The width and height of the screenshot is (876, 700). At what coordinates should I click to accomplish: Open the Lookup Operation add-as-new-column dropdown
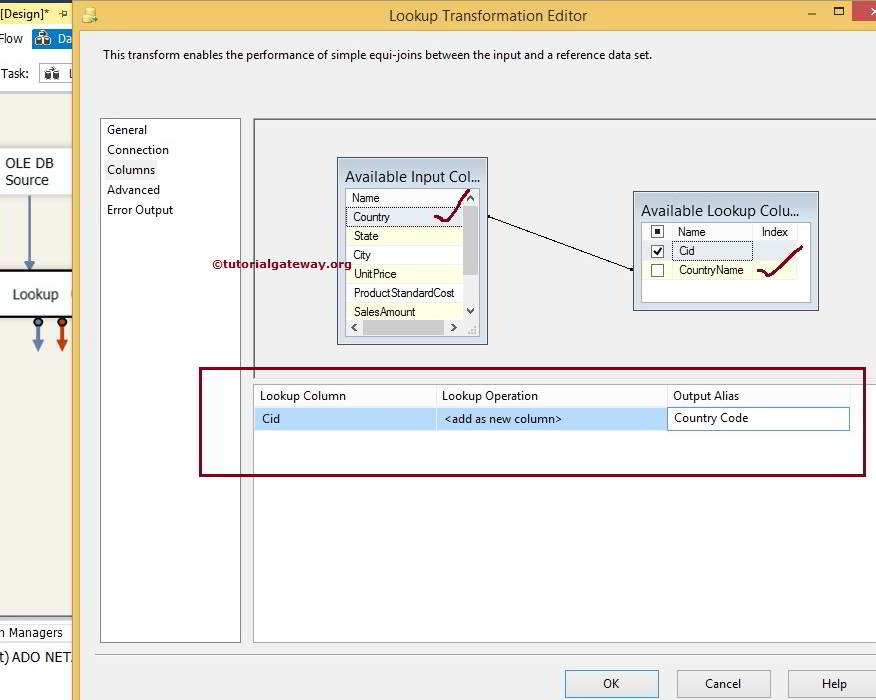click(549, 418)
